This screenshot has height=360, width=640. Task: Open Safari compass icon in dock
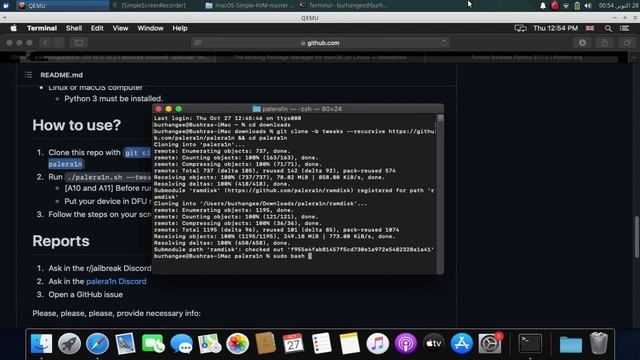tap(97, 343)
